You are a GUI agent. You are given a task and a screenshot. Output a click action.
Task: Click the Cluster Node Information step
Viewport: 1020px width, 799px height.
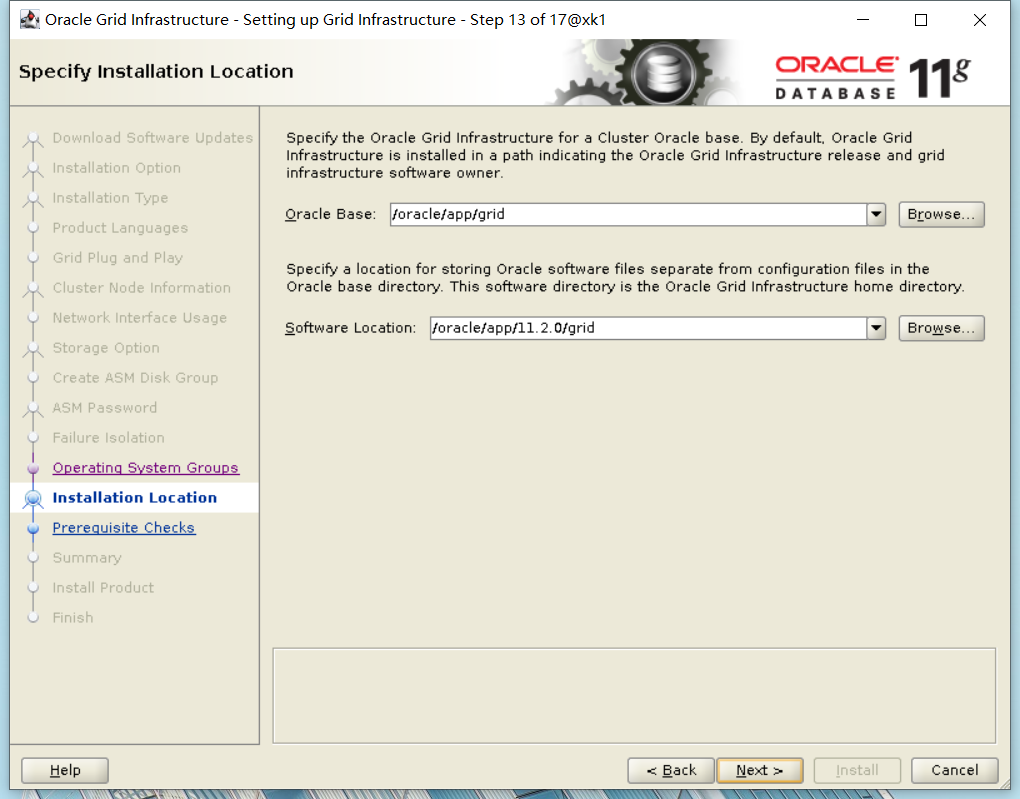[142, 288]
